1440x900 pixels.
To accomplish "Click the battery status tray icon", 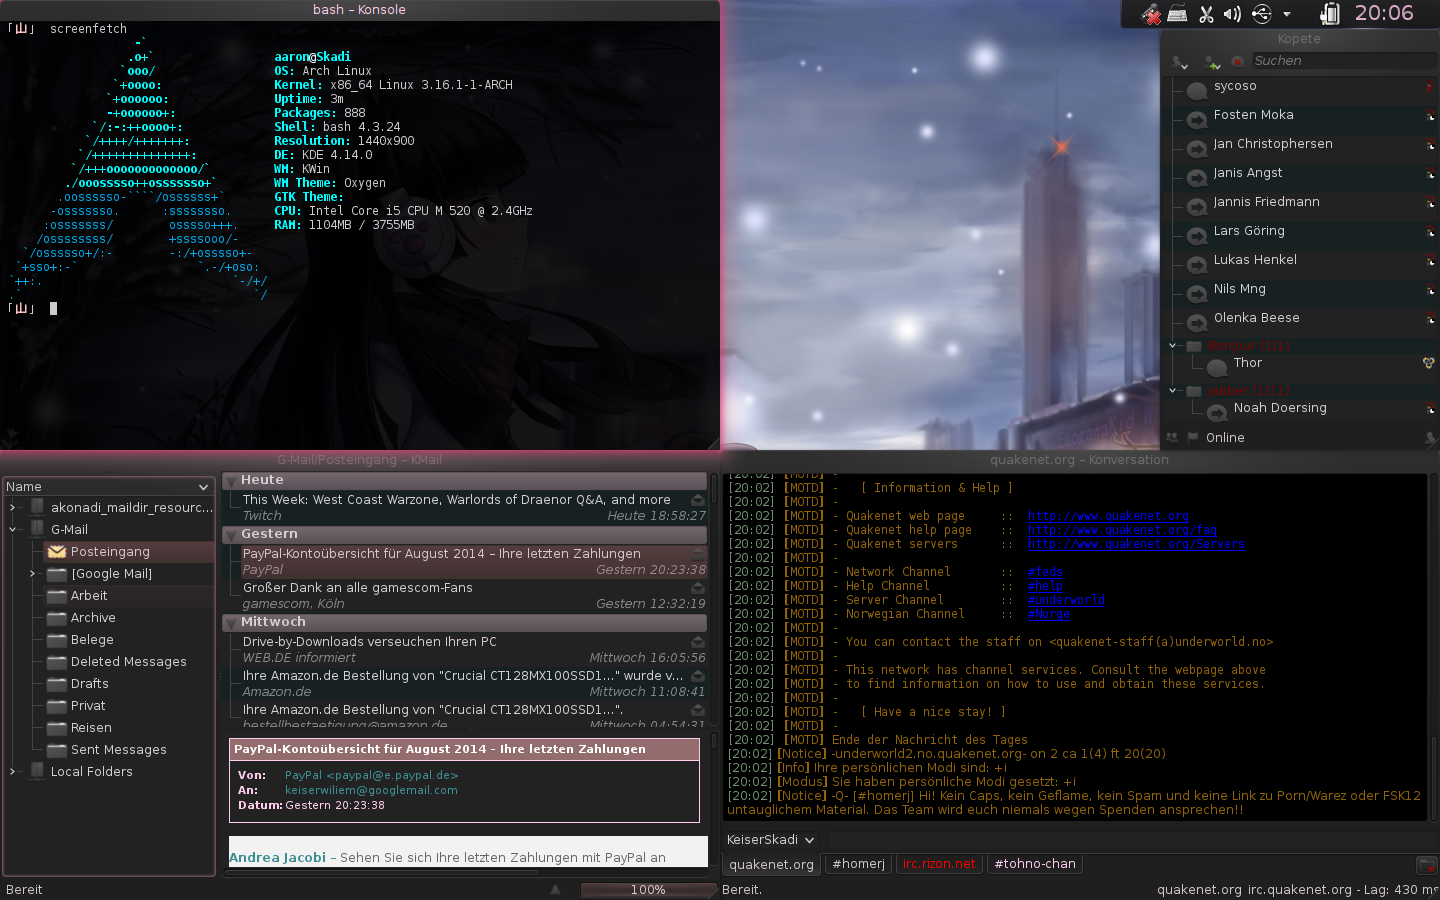I will tap(1330, 14).
